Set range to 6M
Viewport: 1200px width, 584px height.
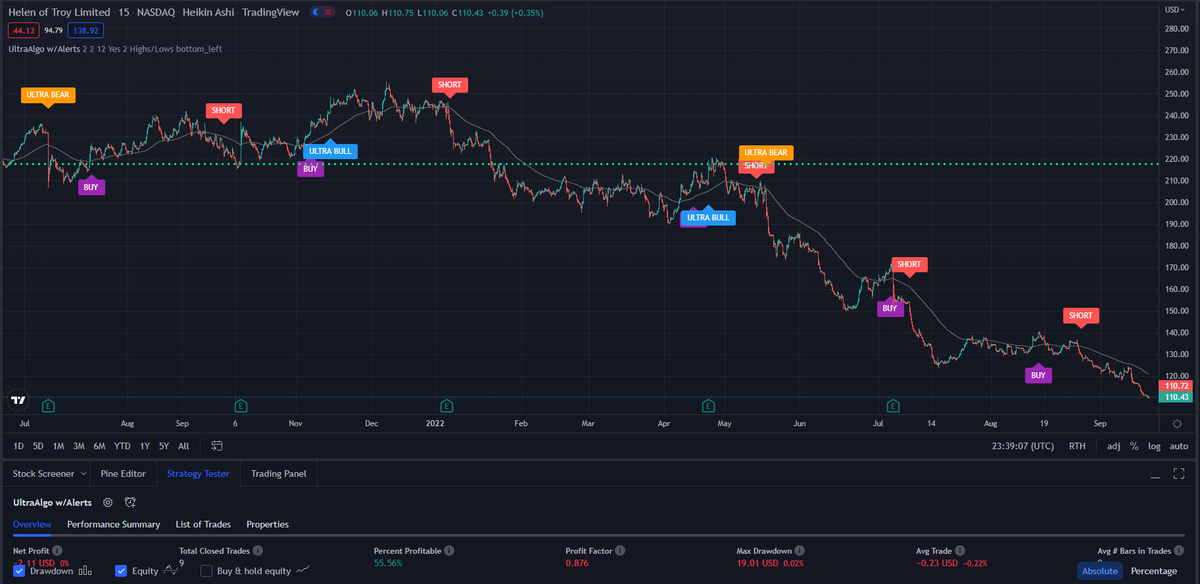pyautogui.click(x=99, y=446)
